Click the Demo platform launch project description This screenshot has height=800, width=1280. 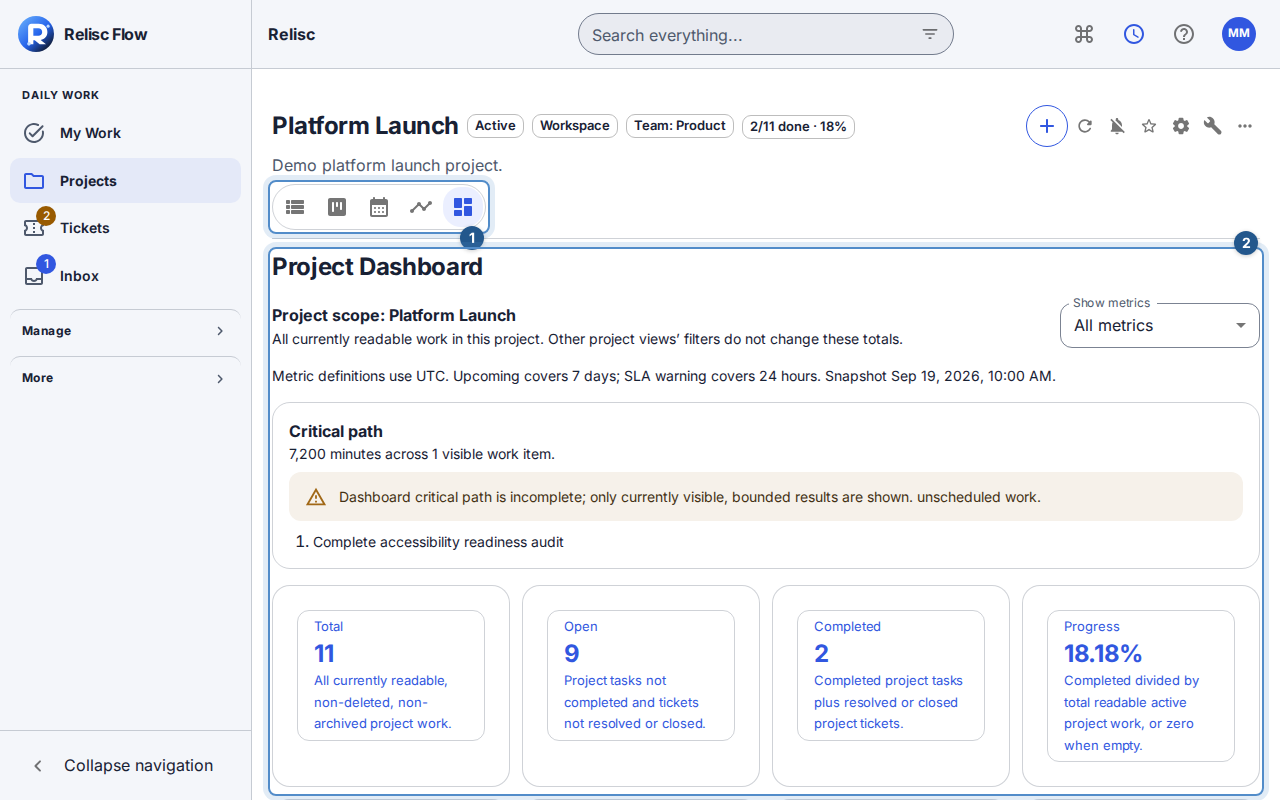pyautogui.click(x=387, y=165)
